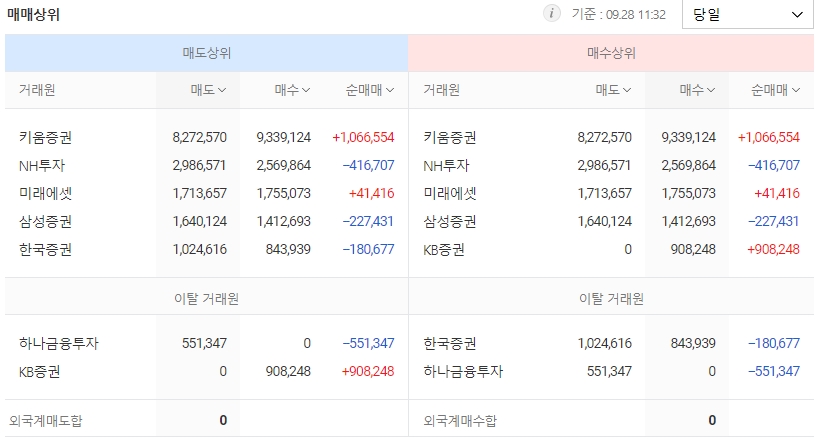Click the info icon next to 기준 time

pyautogui.click(x=551, y=13)
